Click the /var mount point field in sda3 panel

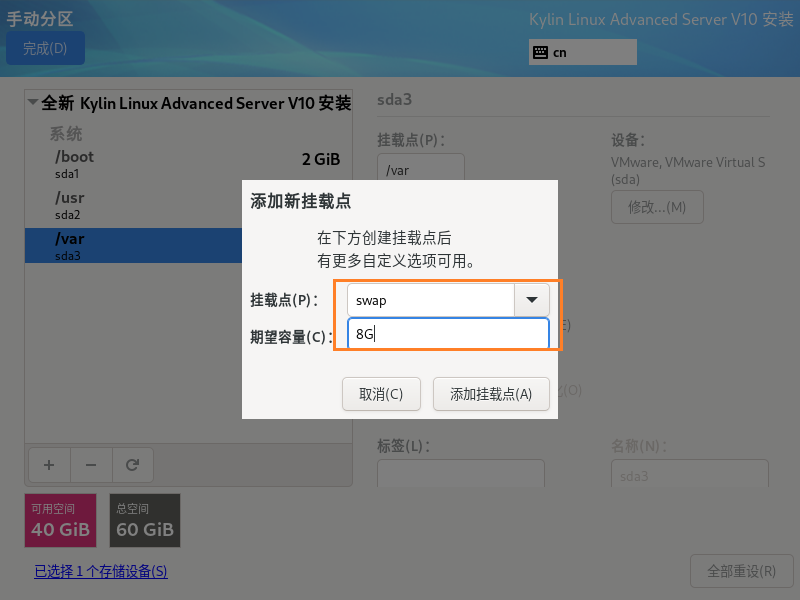(x=421, y=167)
